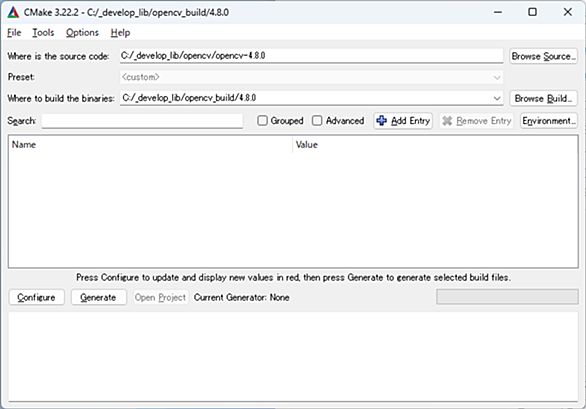Maximize the CMake window
The image size is (586, 409).
pyautogui.click(x=532, y=12)
